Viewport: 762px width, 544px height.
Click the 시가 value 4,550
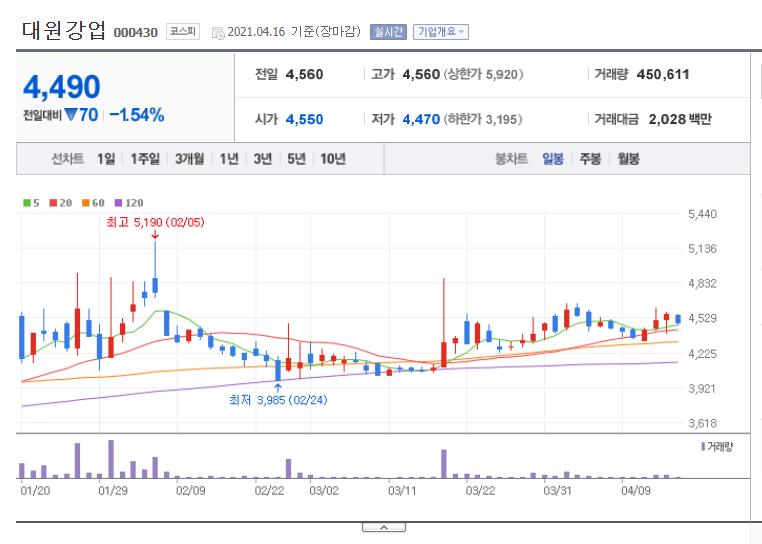click(x=304, y=119)
